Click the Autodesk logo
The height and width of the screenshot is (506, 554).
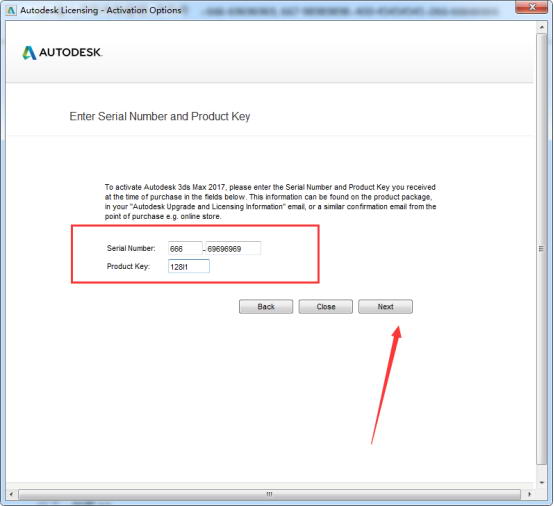pos(62,53)
